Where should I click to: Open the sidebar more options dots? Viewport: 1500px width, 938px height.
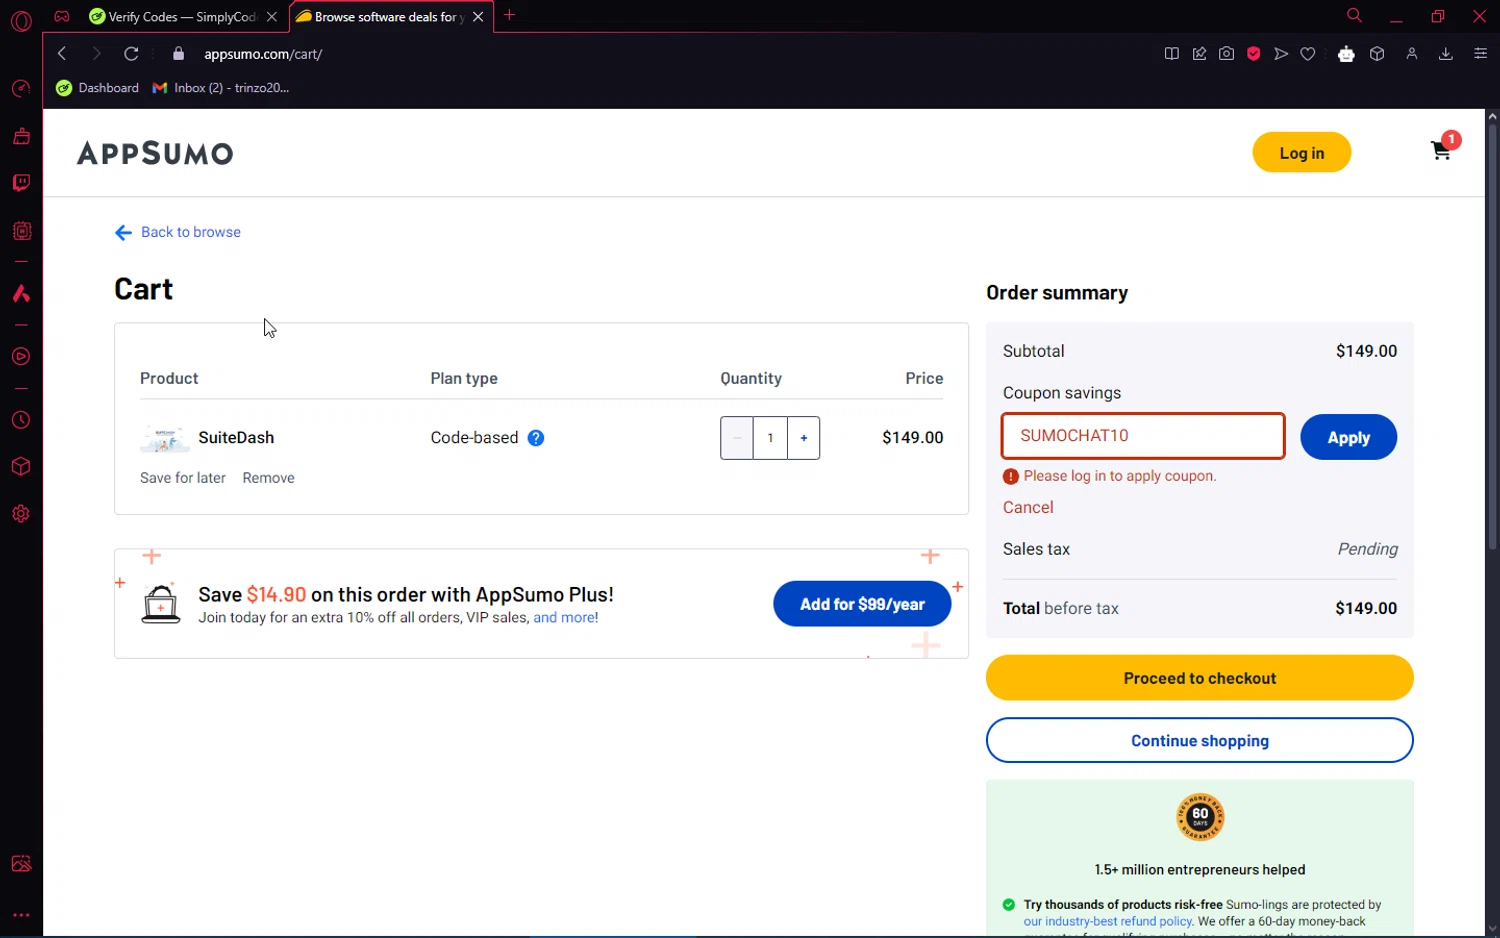(x=21, y=915)
